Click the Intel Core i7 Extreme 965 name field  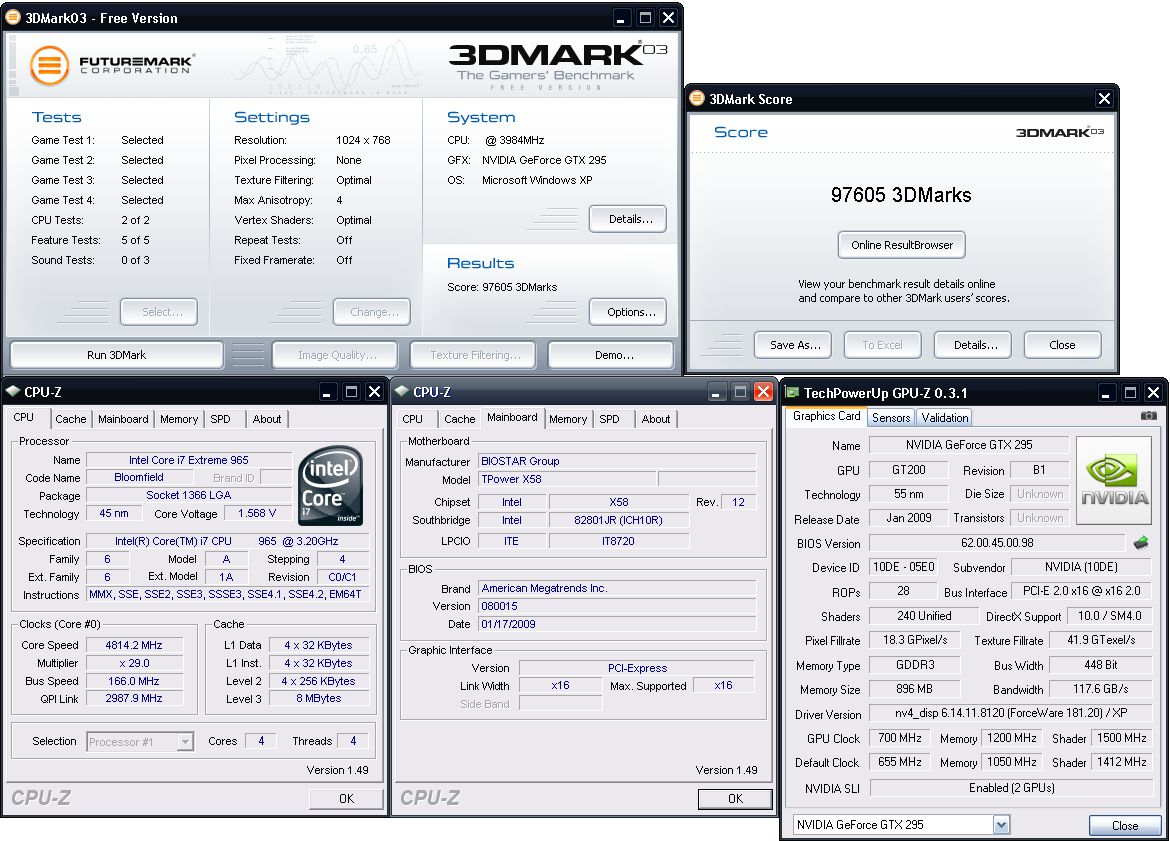tap(188, 460)
